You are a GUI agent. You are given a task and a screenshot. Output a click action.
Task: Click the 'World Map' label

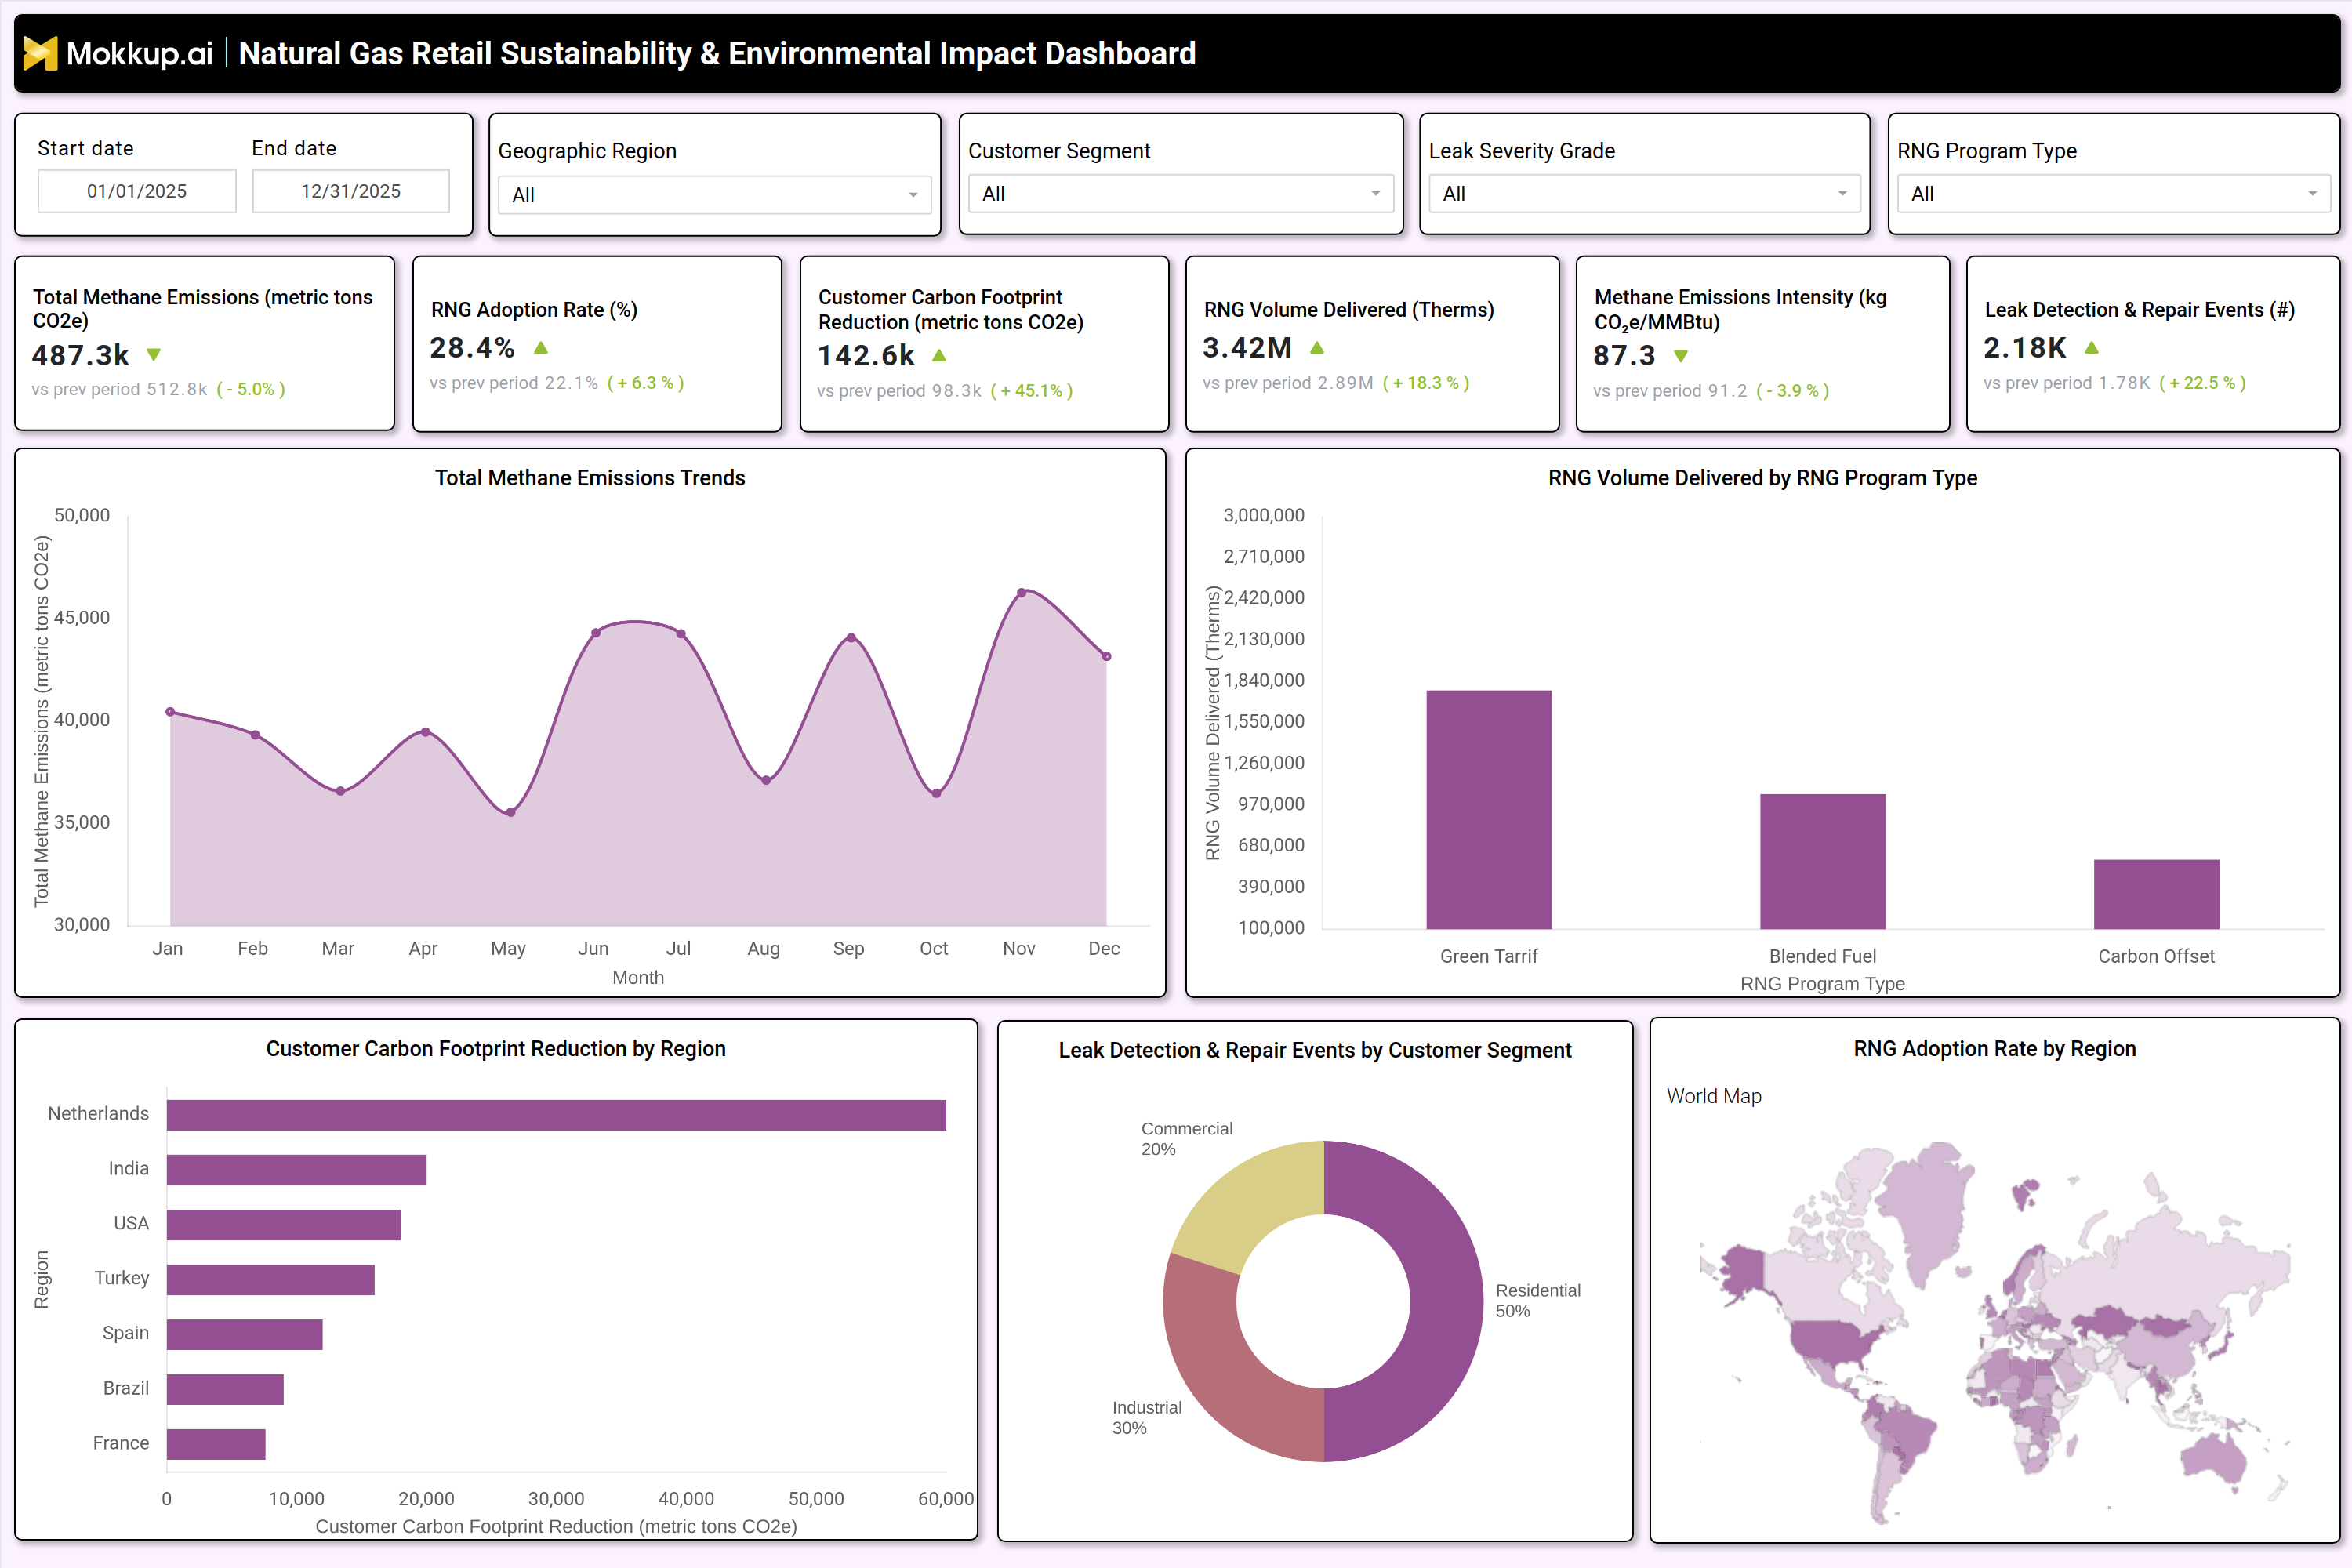tap(1714, 1096)
